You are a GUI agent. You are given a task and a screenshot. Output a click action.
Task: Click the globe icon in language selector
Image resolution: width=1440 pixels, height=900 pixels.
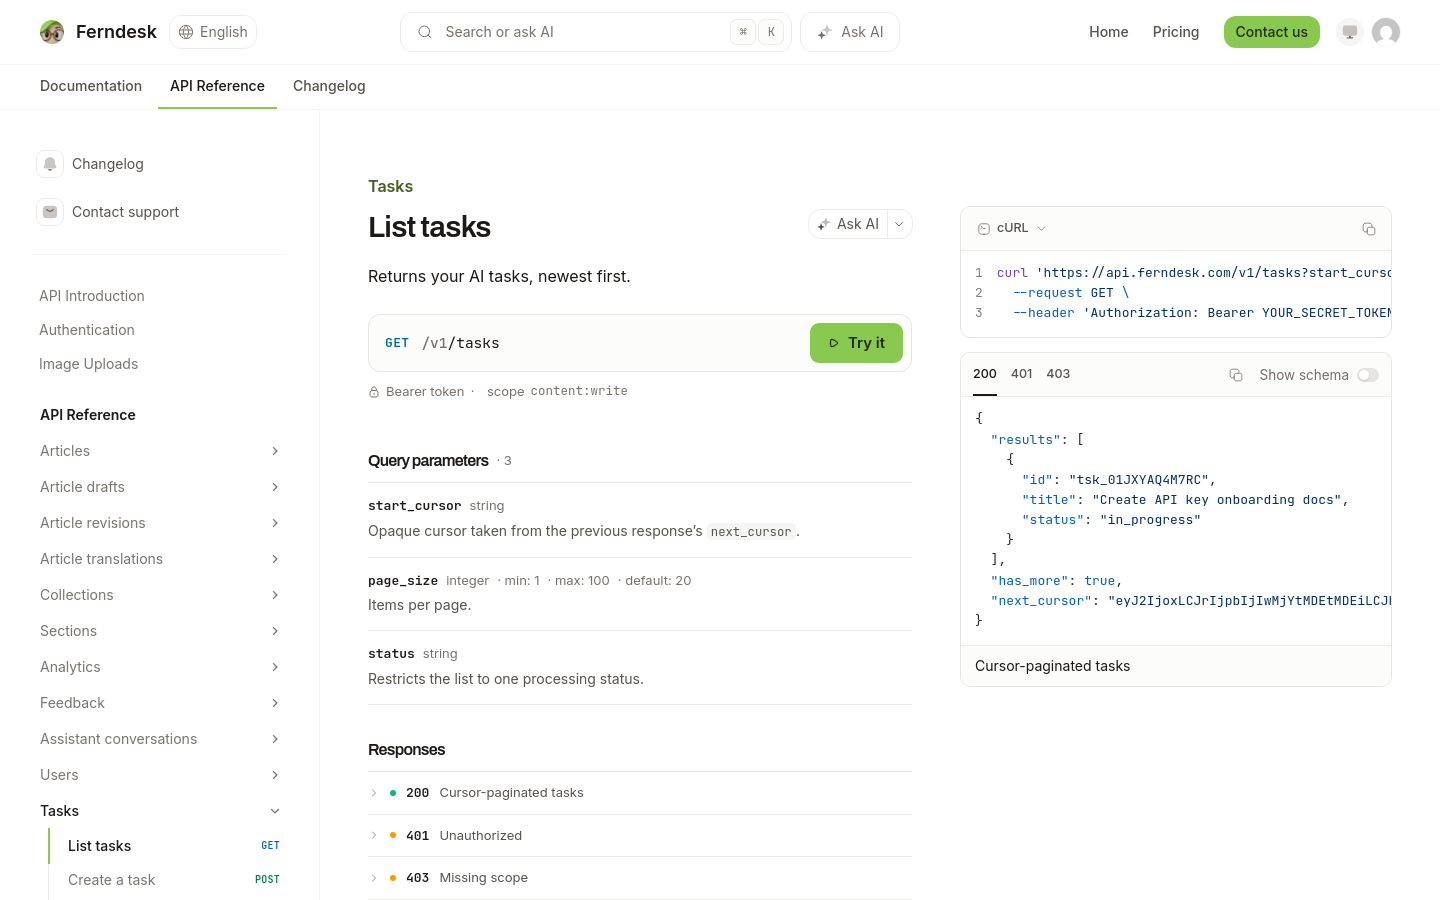click(186, 32)
